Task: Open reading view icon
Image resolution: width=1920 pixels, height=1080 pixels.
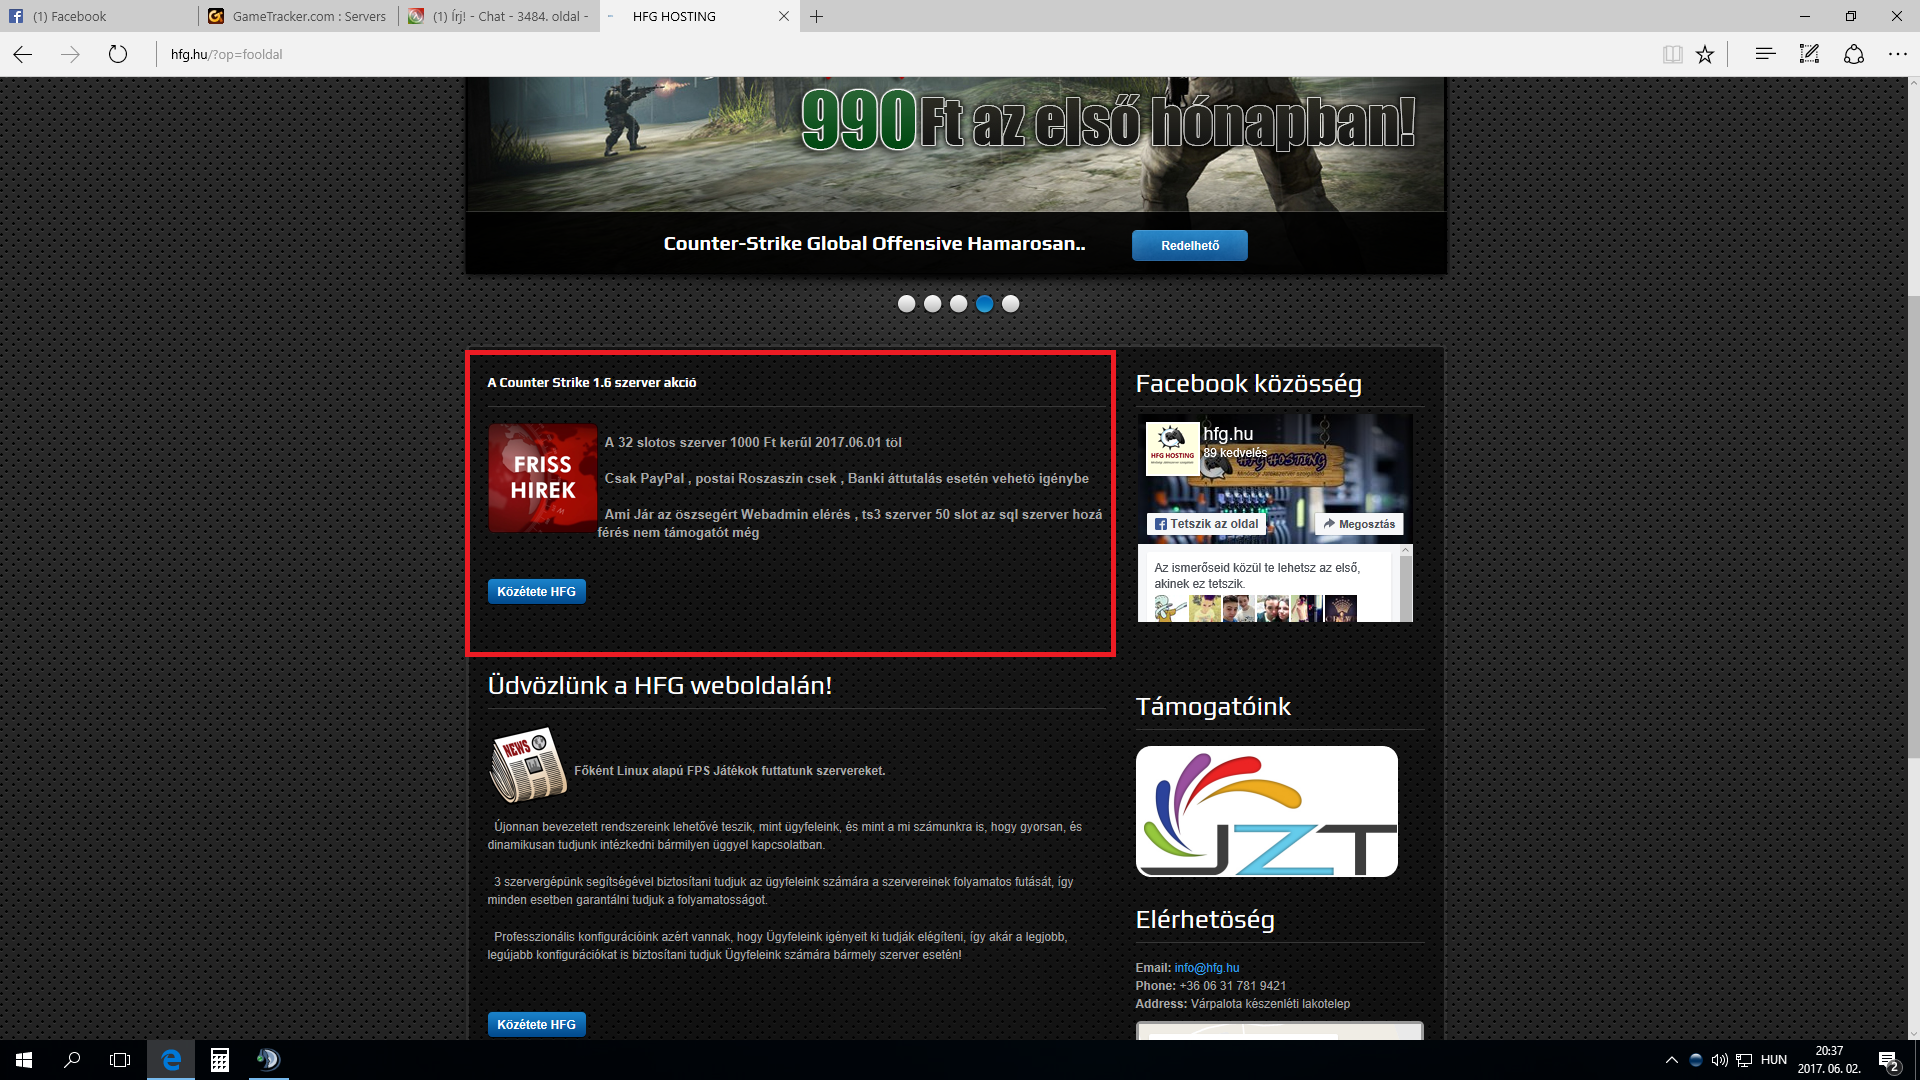Action: (x=1672, y=54)
